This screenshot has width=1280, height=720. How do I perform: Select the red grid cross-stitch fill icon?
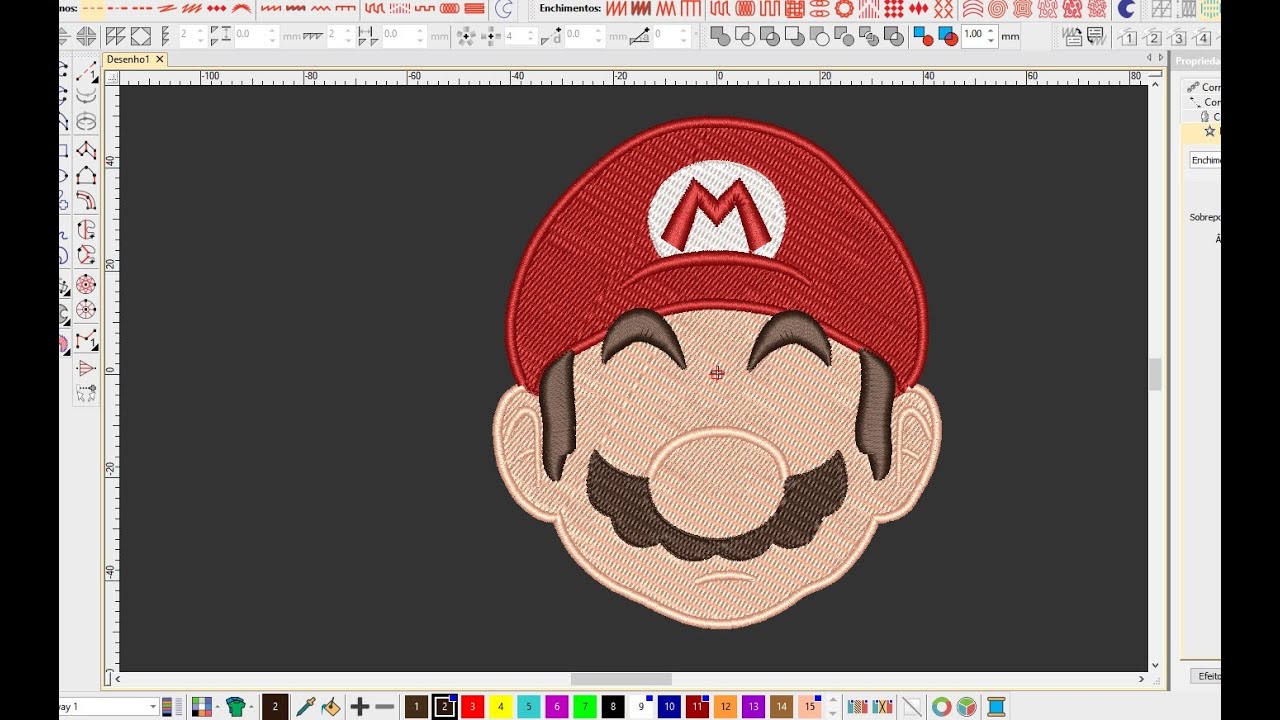[795, 9]
